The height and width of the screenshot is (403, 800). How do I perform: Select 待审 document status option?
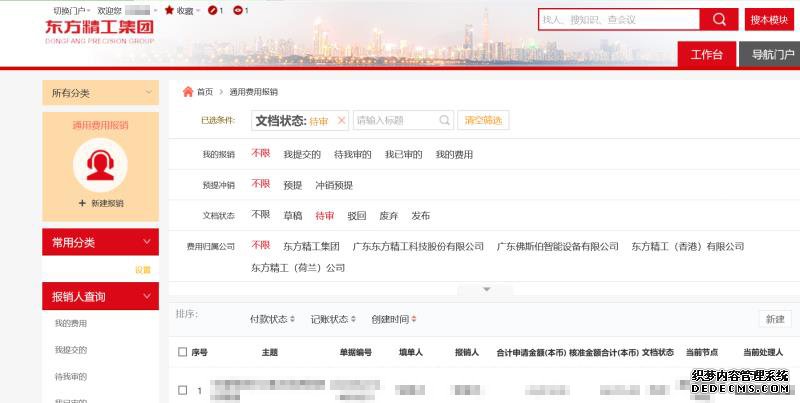pos(324,216)
